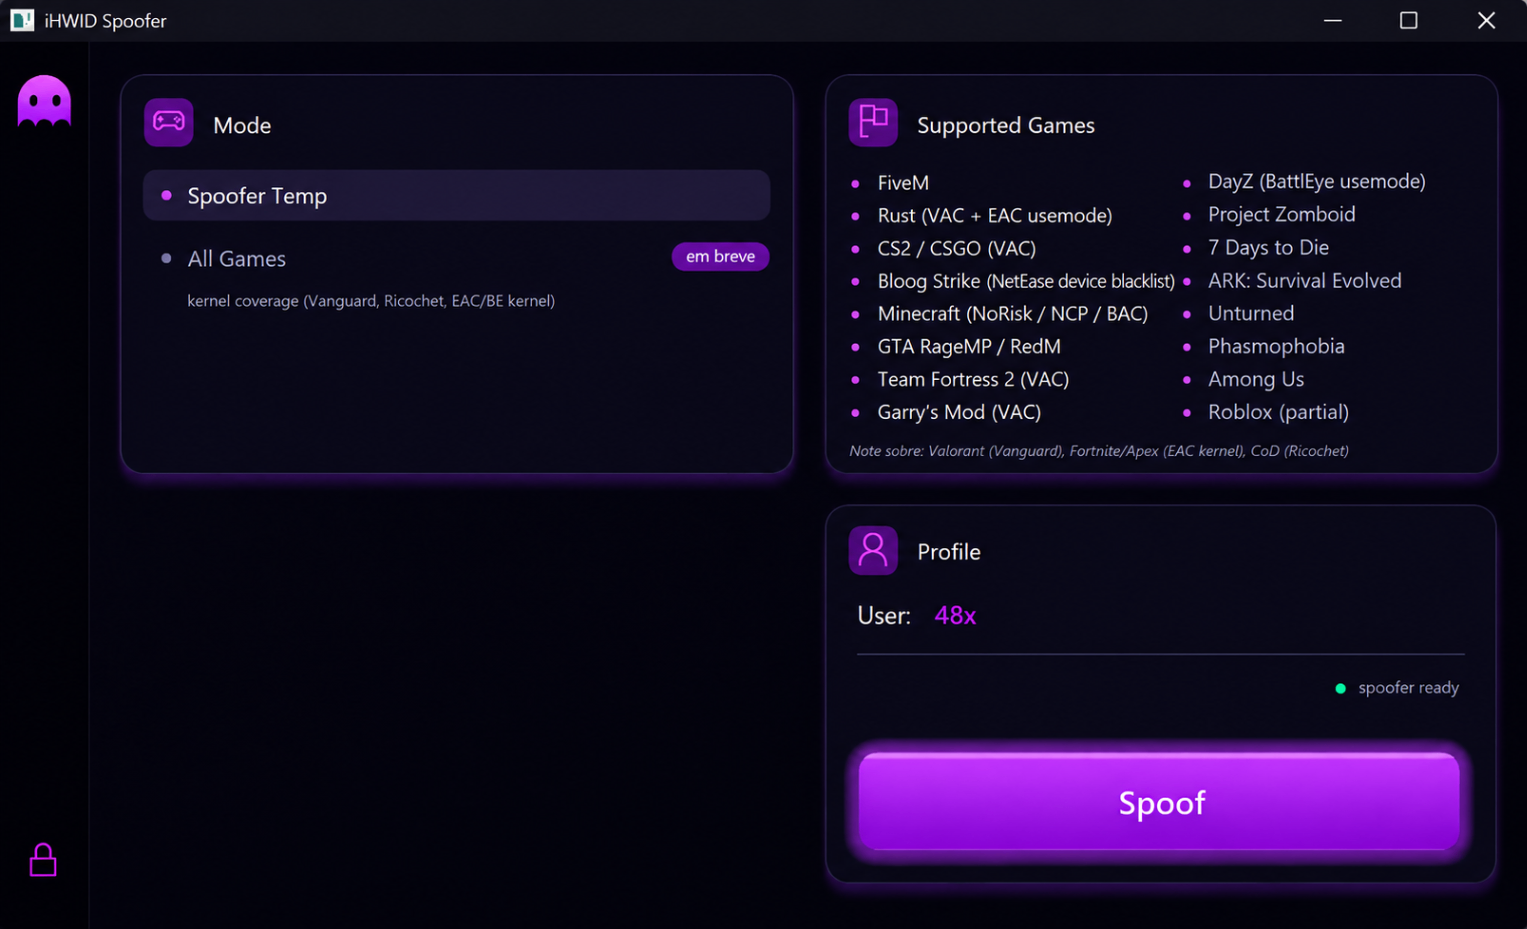The image size is (1527, 929).
Task: Click the Supported Games flag icon
Action: (x=873, y=123)
